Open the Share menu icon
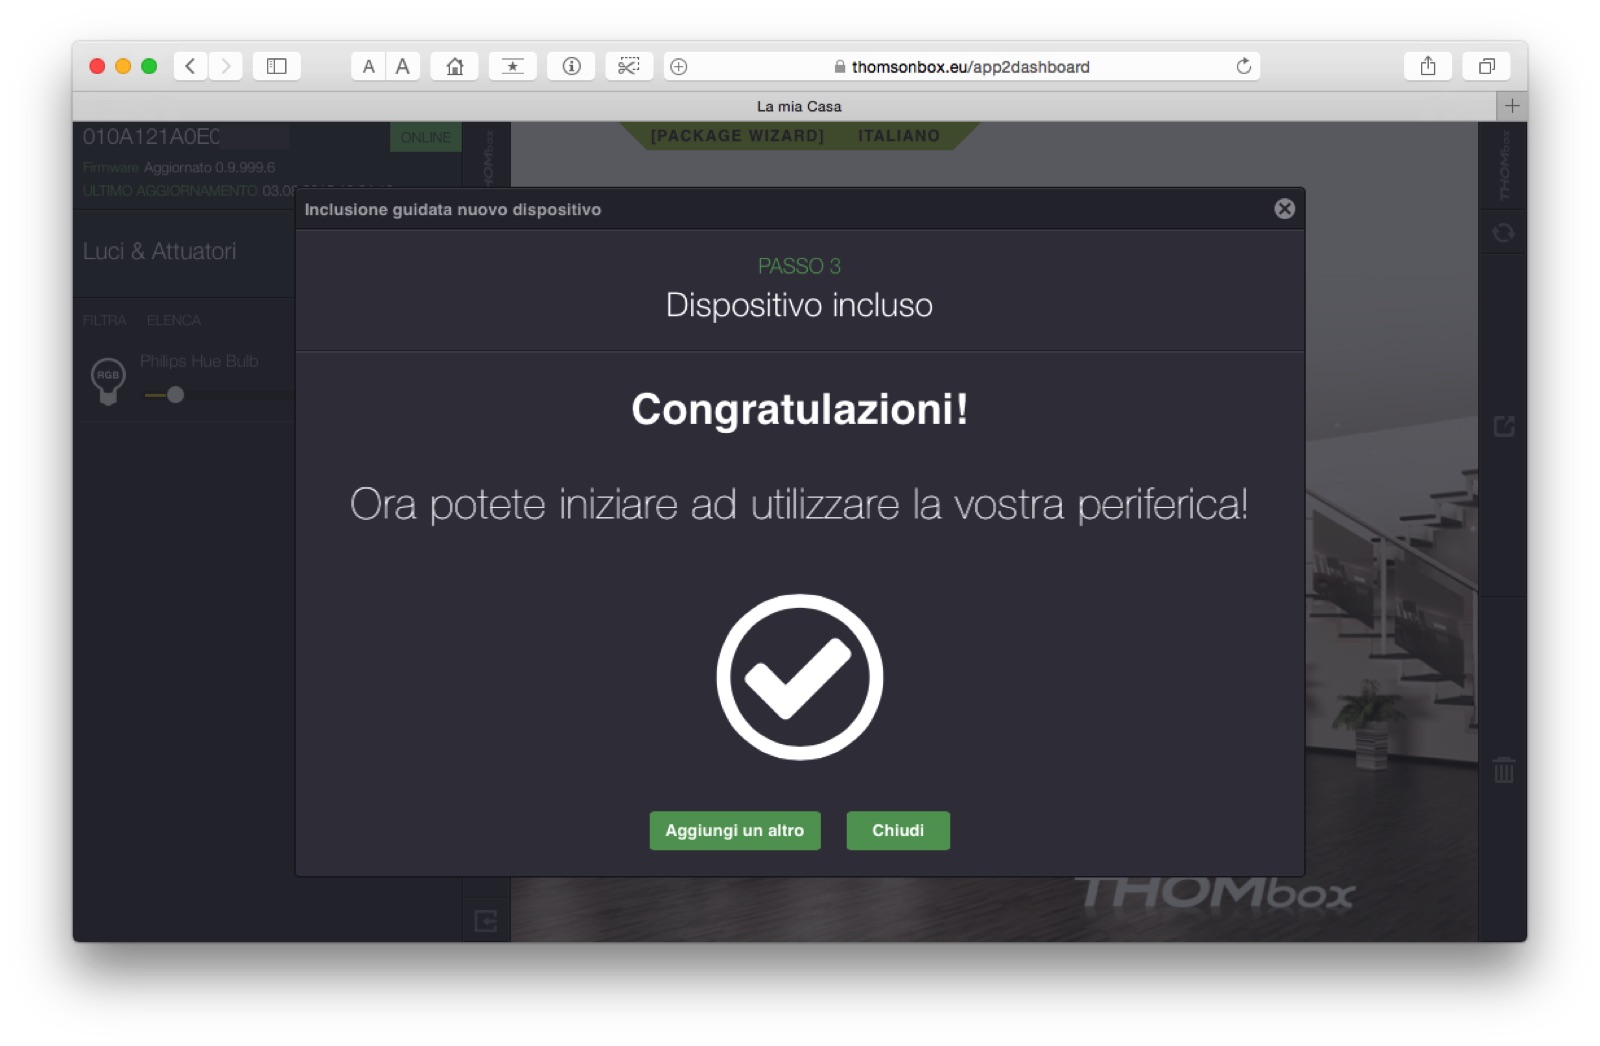 [x=1428, y=66]
